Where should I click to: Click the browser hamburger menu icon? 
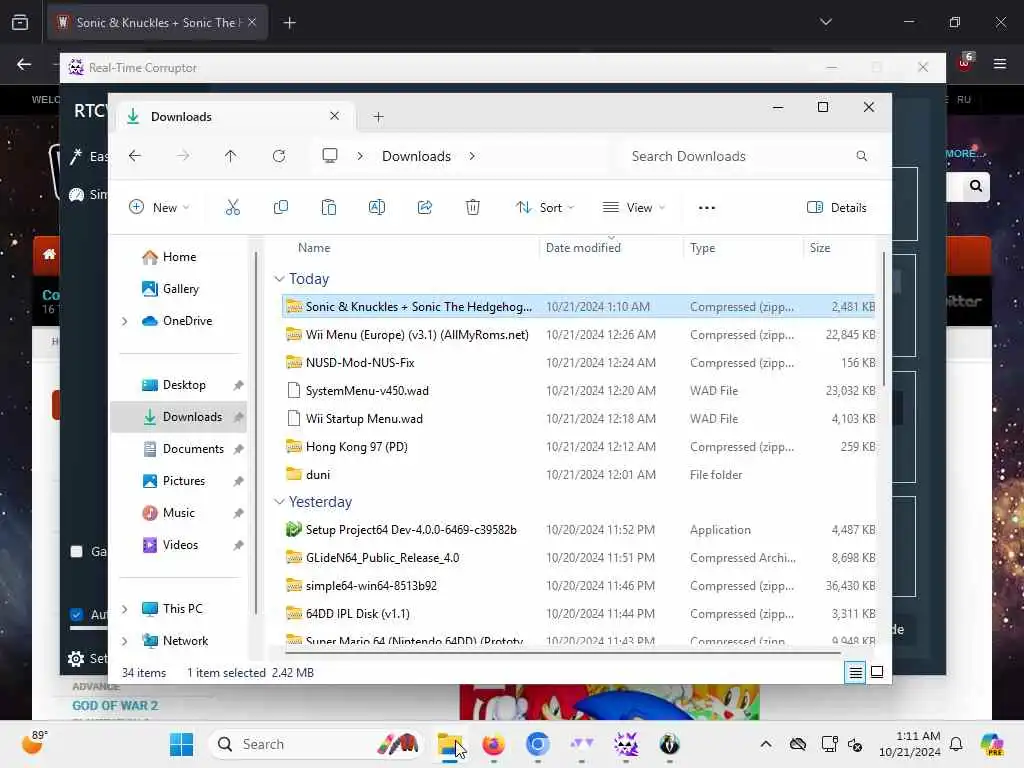(x=1000, y=64)
